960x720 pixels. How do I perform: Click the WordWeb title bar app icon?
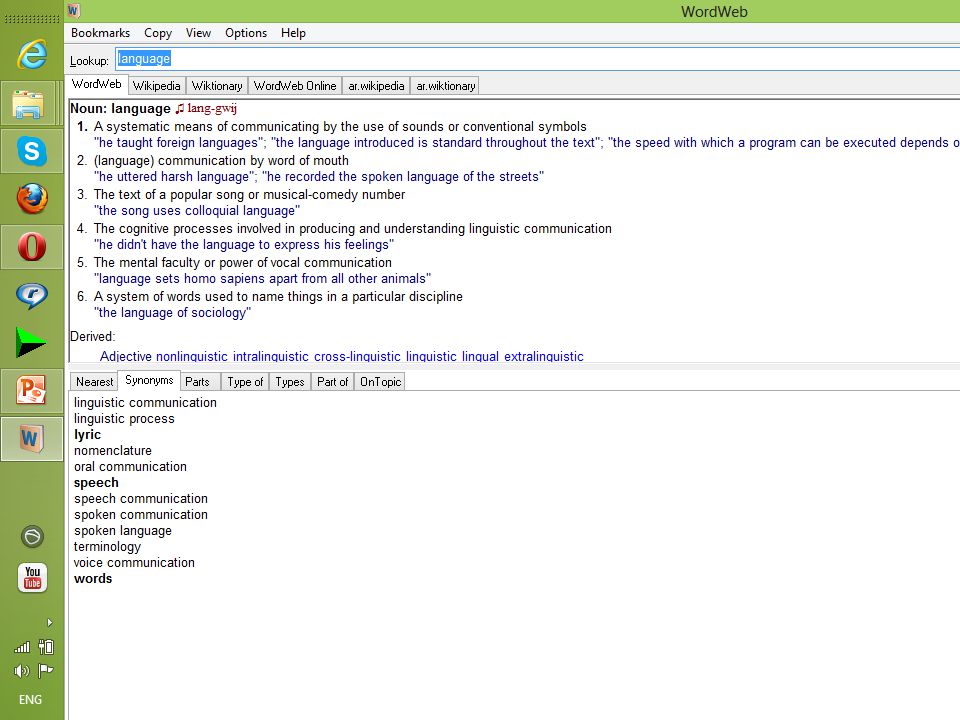point(73,10)
